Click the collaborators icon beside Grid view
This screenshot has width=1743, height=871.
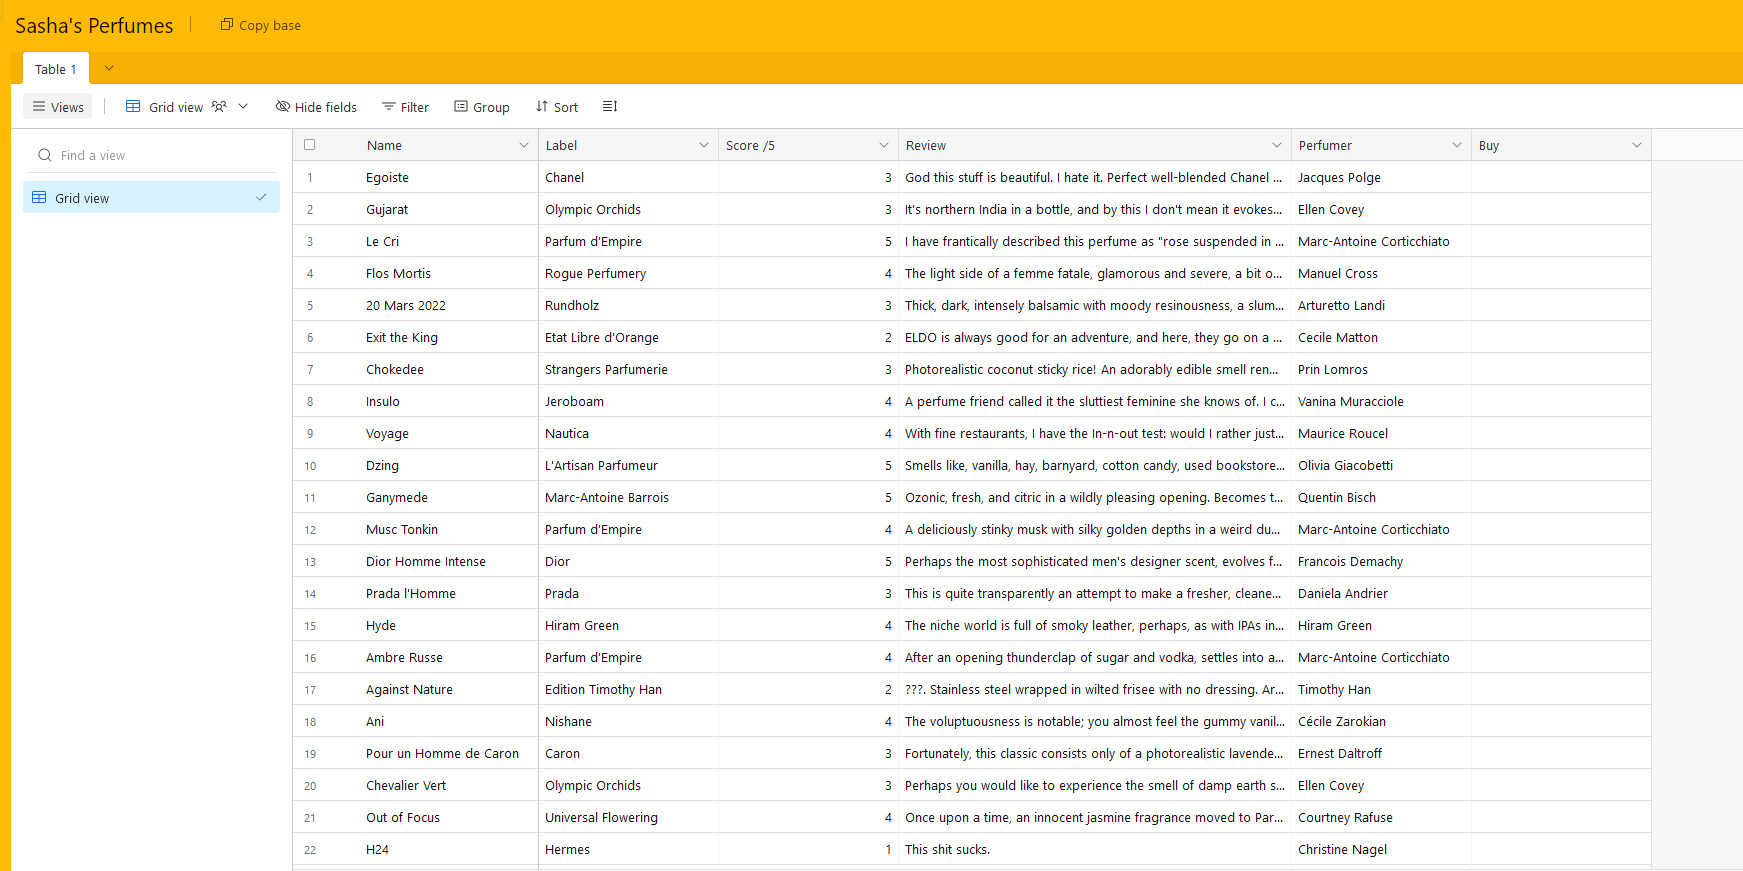pos(219,107)
